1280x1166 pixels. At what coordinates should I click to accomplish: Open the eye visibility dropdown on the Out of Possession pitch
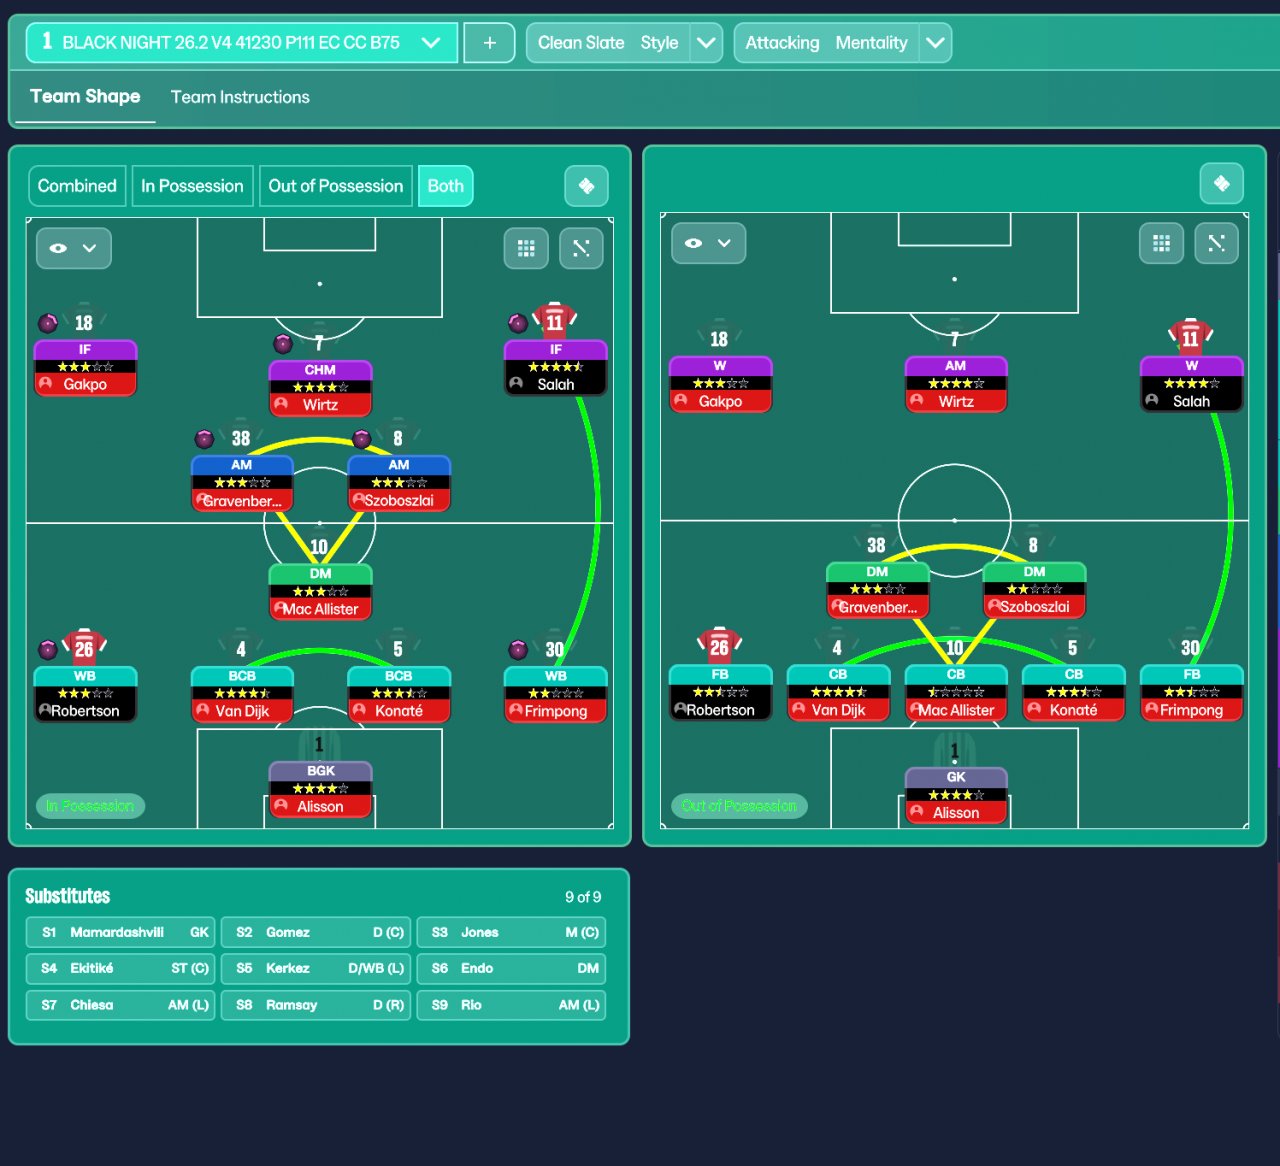pyautogui.click(x=709, y=243)
